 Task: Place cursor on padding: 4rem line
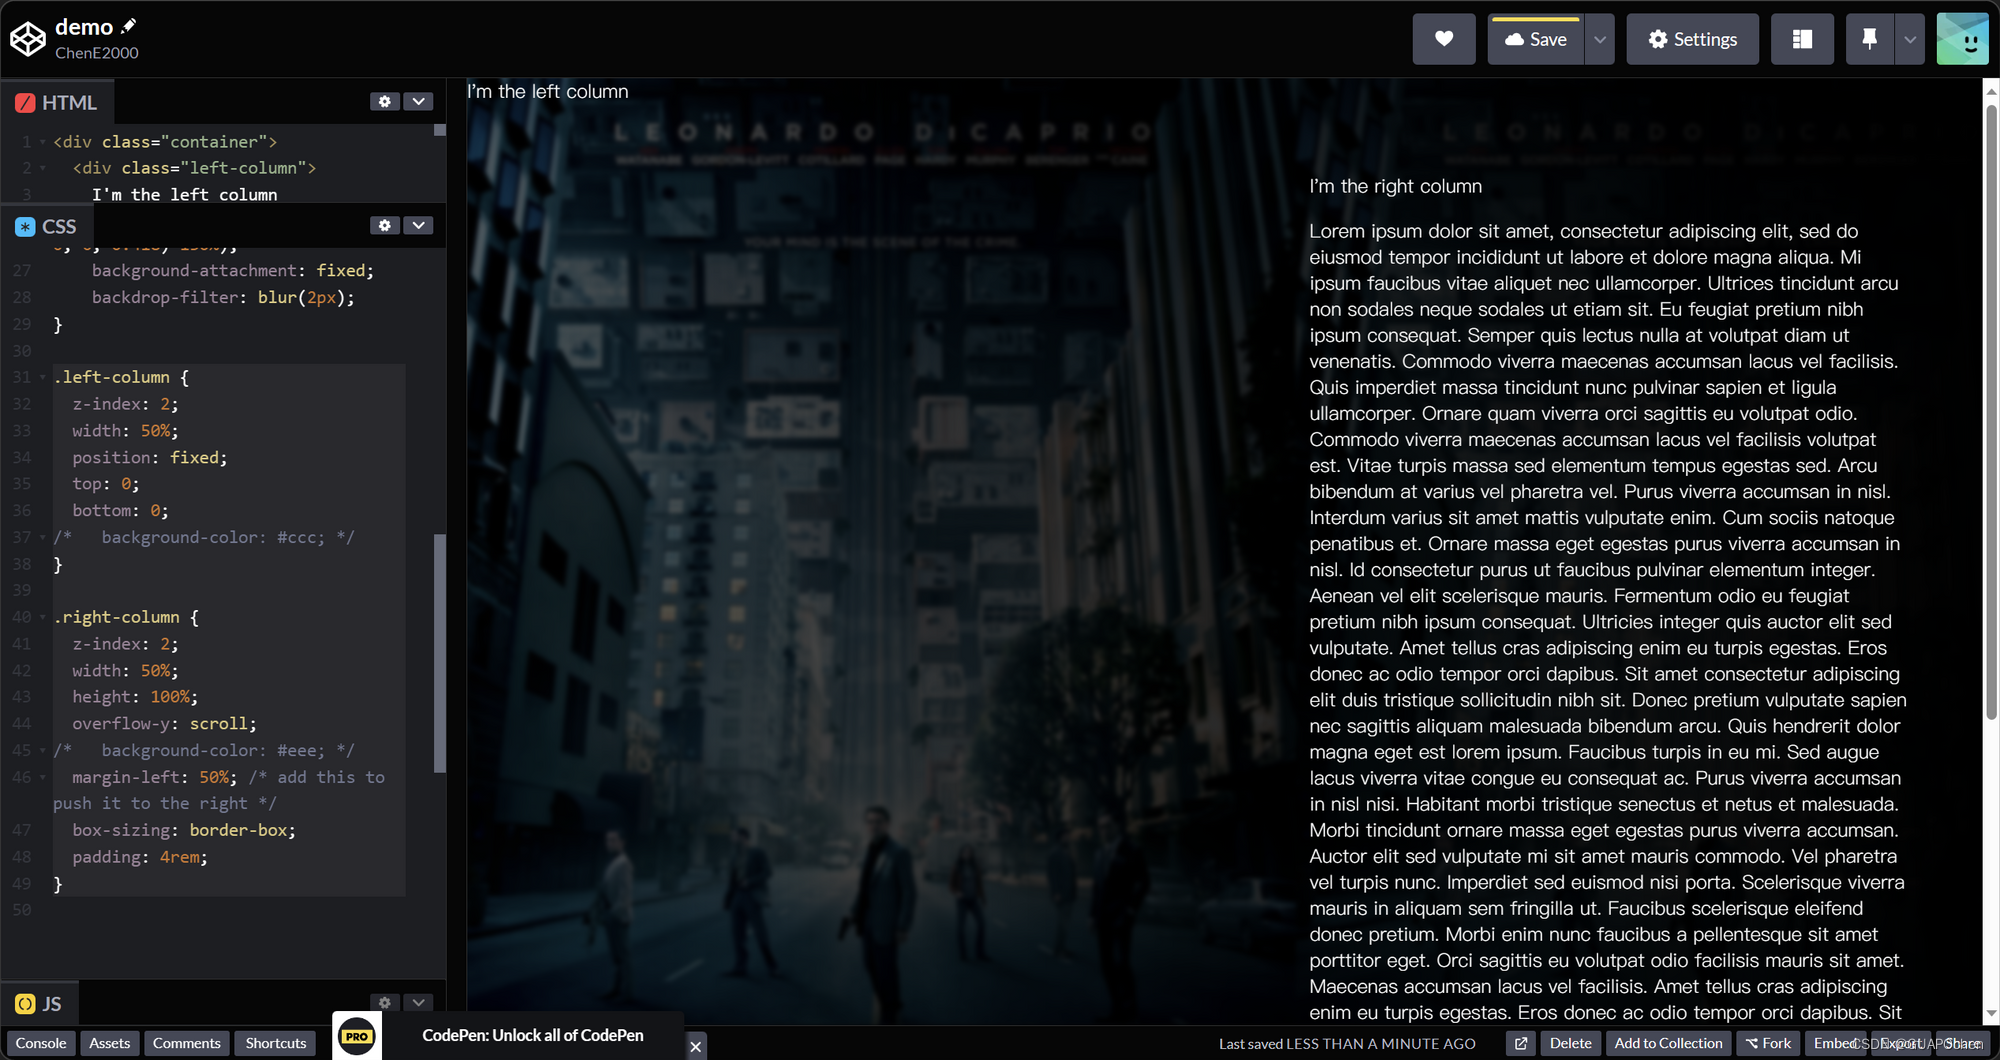140,857
